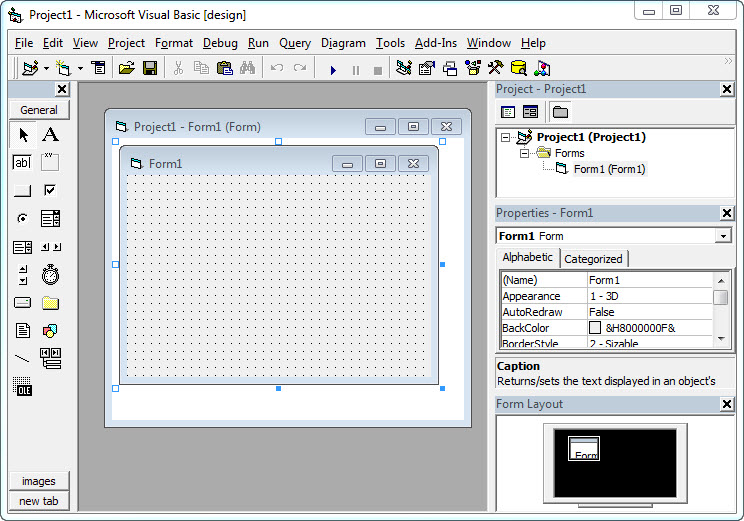Open the Form1 object dropdown in Properties
Screen dimensions: 744x521
[x=723, y=236]
